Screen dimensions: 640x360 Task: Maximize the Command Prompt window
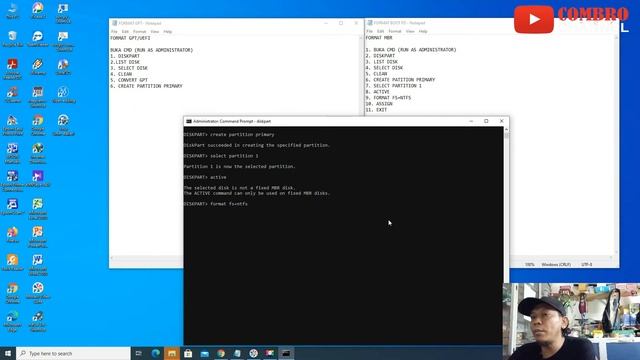tap(486, 121)
